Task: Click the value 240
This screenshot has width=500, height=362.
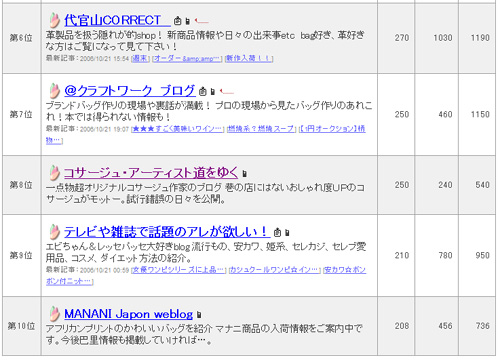Action: pos(445,185)
